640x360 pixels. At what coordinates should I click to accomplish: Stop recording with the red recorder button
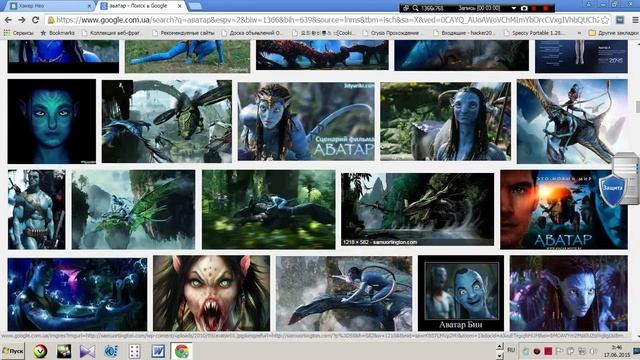click(545, 8)
